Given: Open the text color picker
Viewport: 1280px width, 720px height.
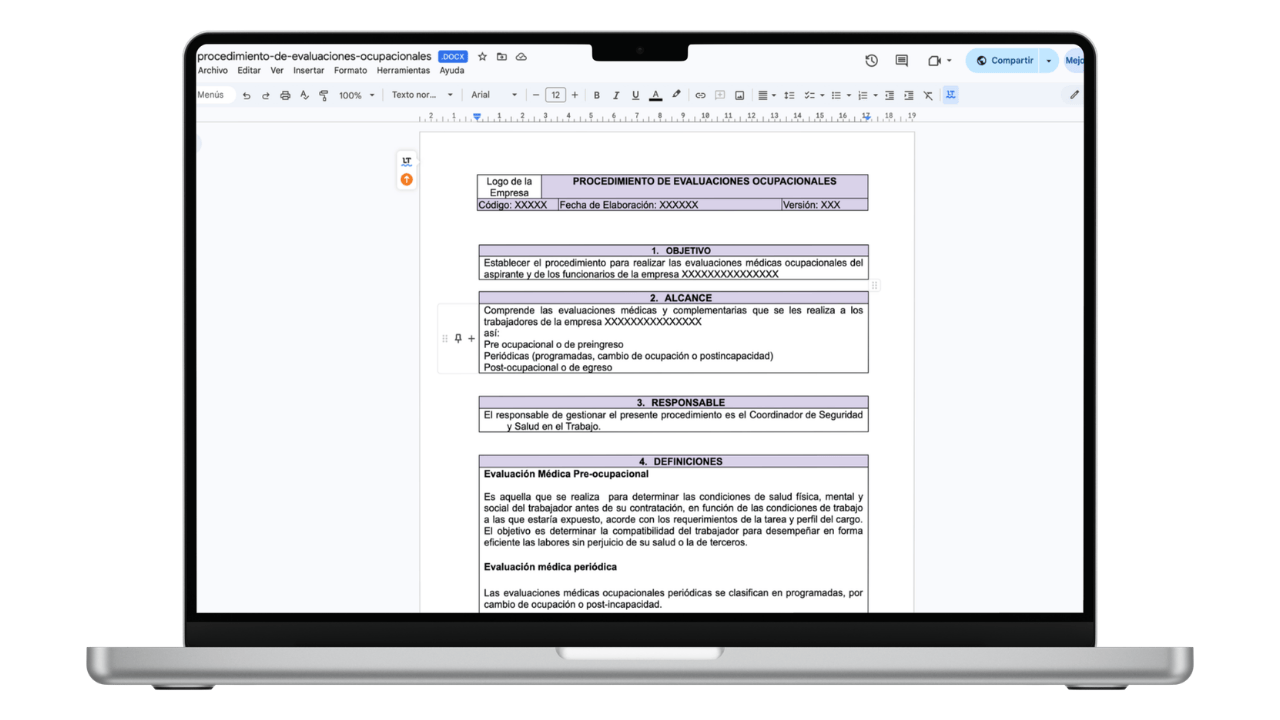Looking at the screenshot, I should pos(655,95).
